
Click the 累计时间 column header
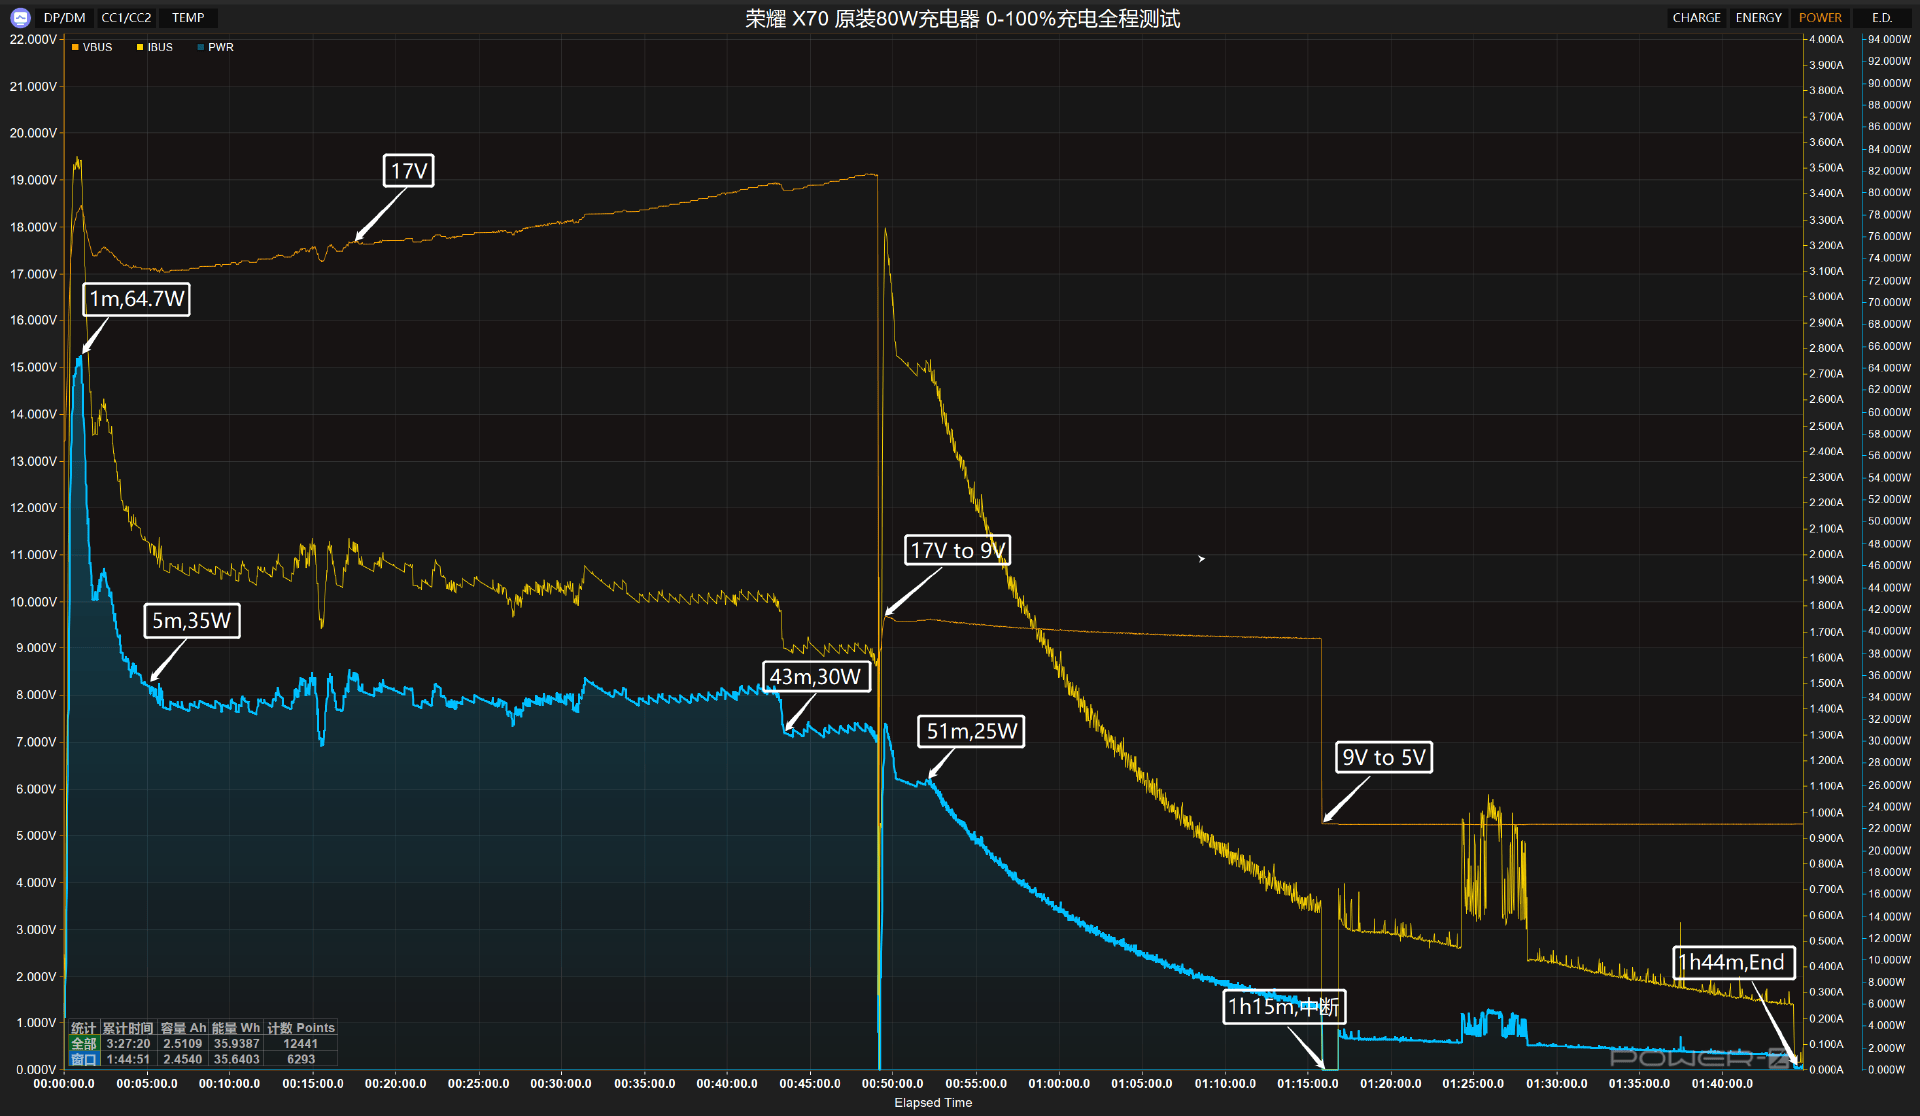coord(128,1028)
